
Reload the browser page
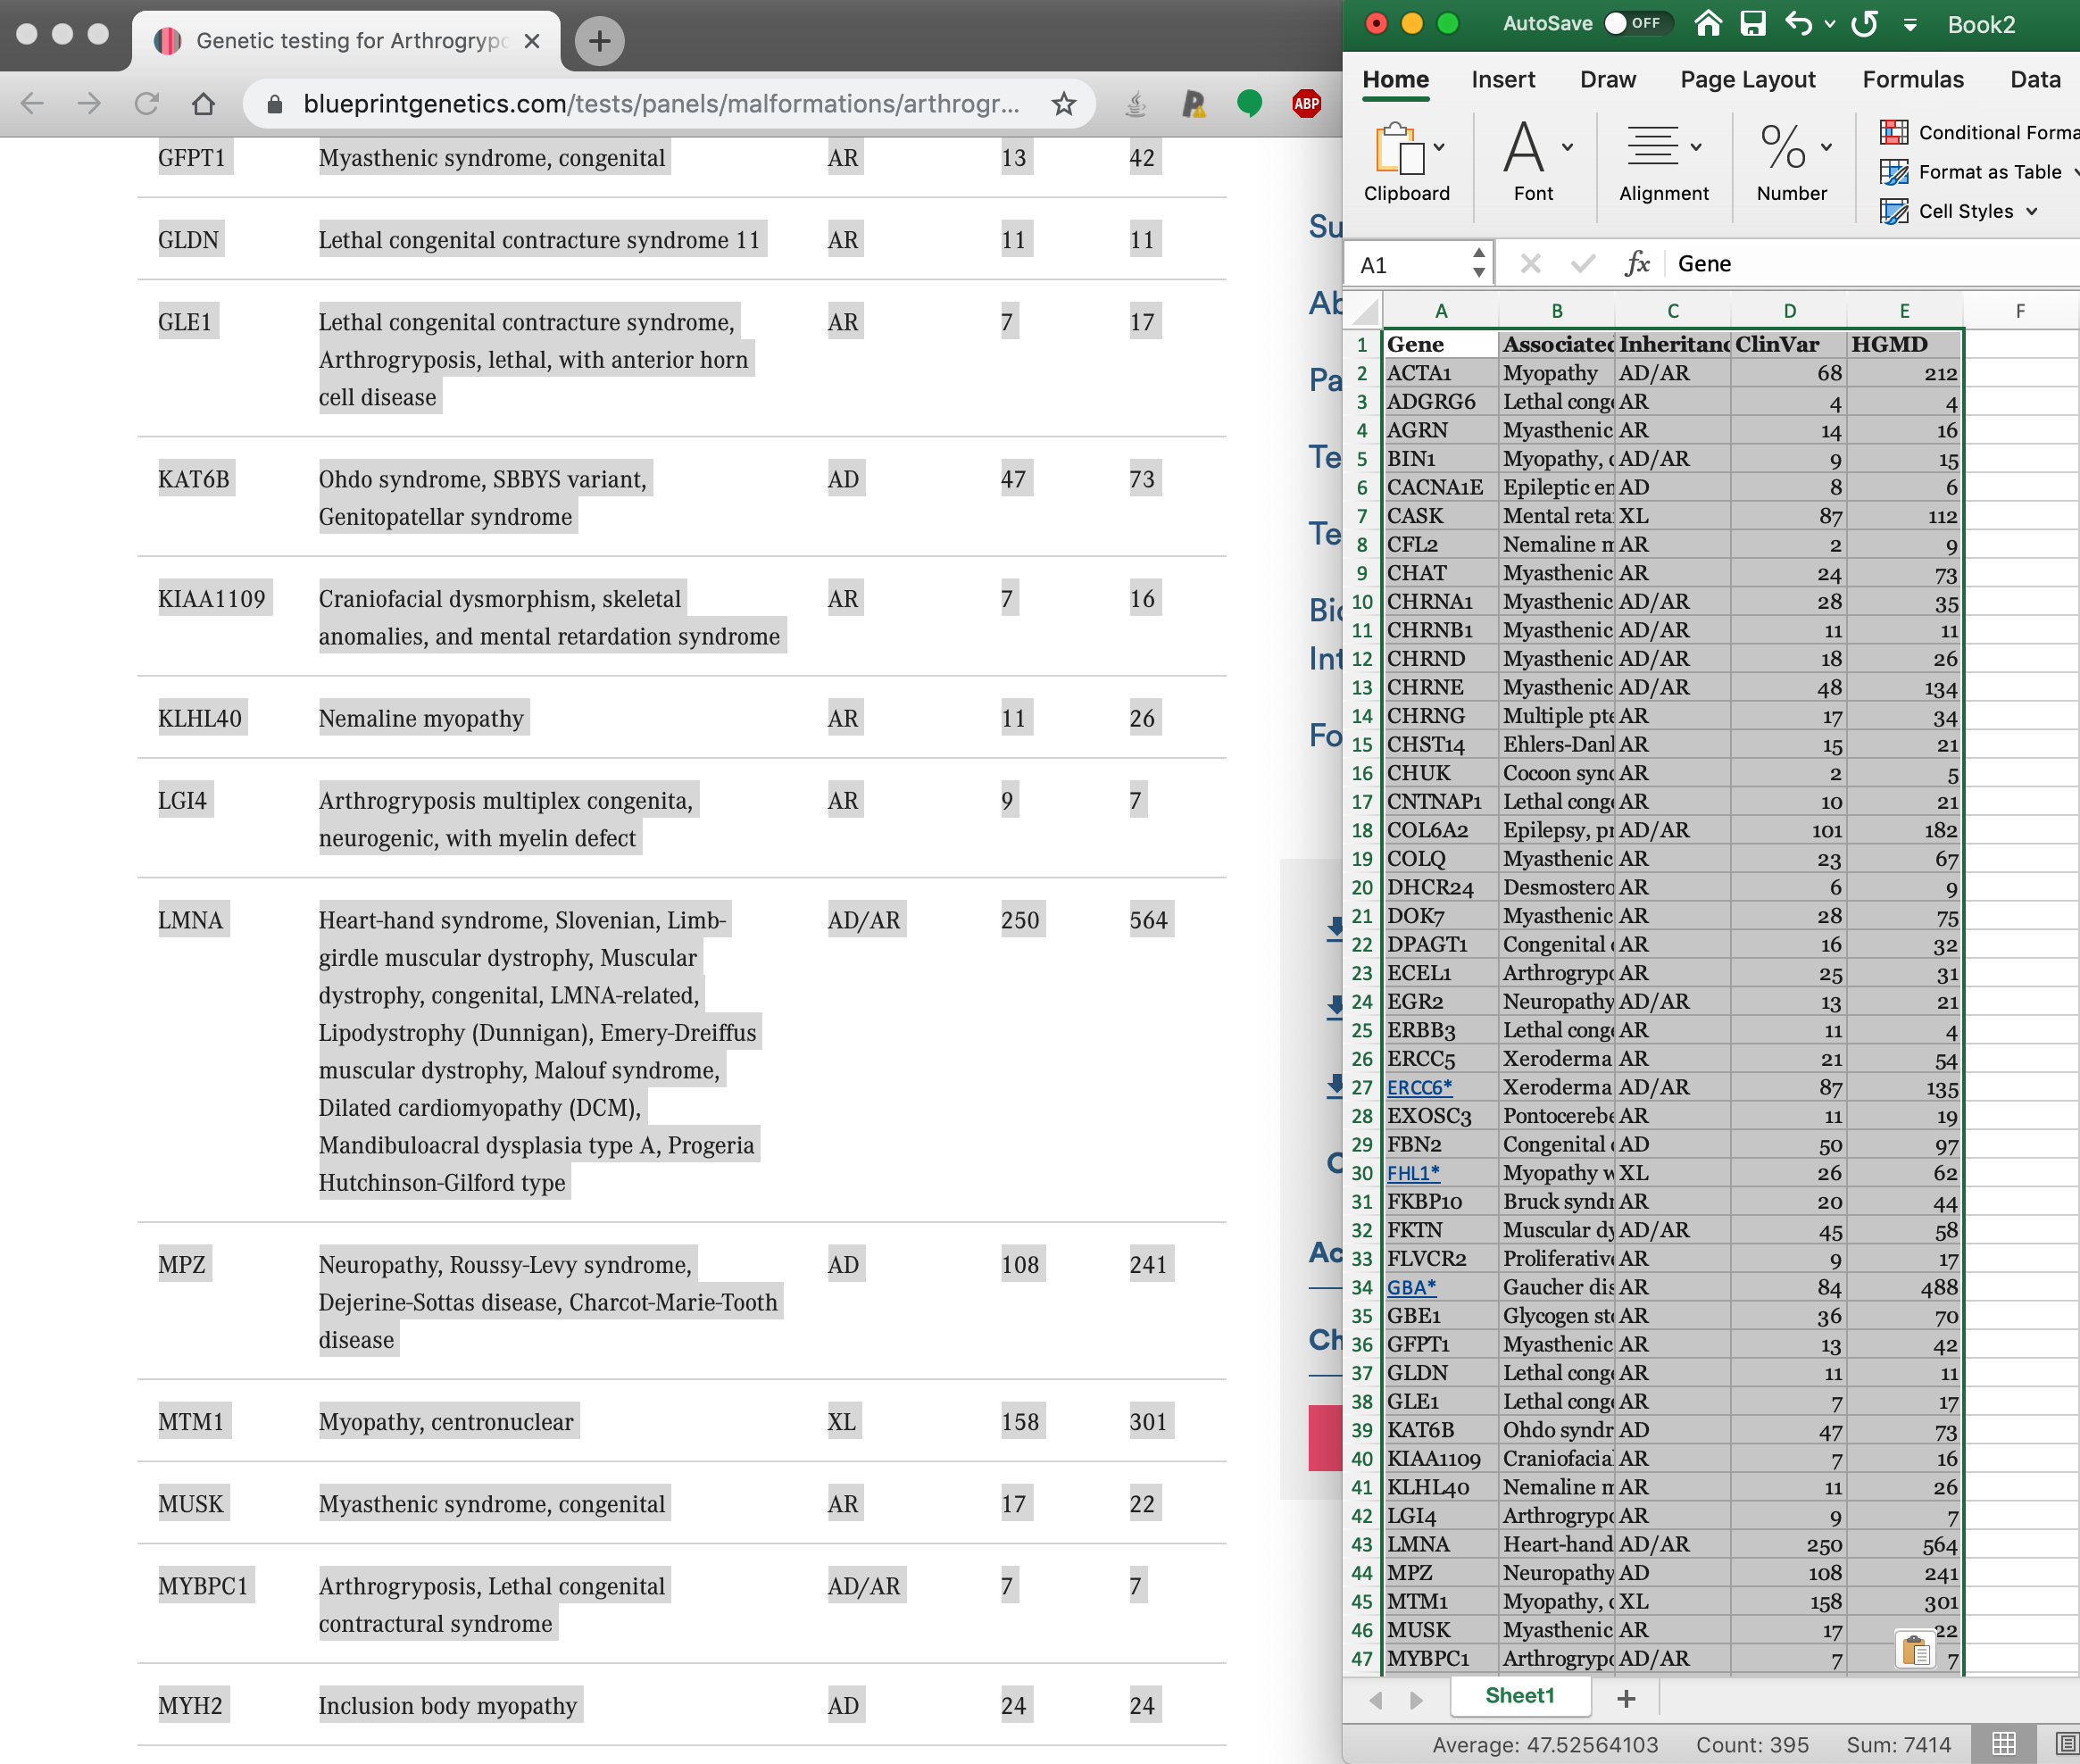(x=147, y=104)
